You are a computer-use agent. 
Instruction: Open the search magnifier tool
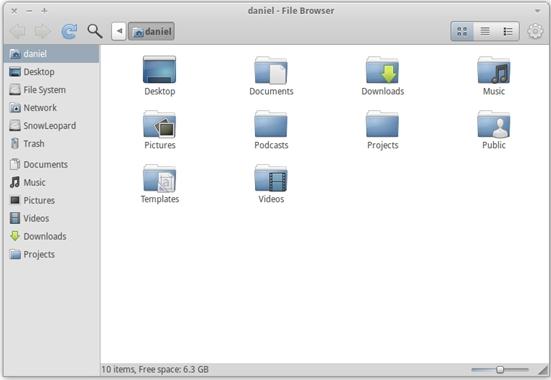pyautogui.click(x=95, y=31)
